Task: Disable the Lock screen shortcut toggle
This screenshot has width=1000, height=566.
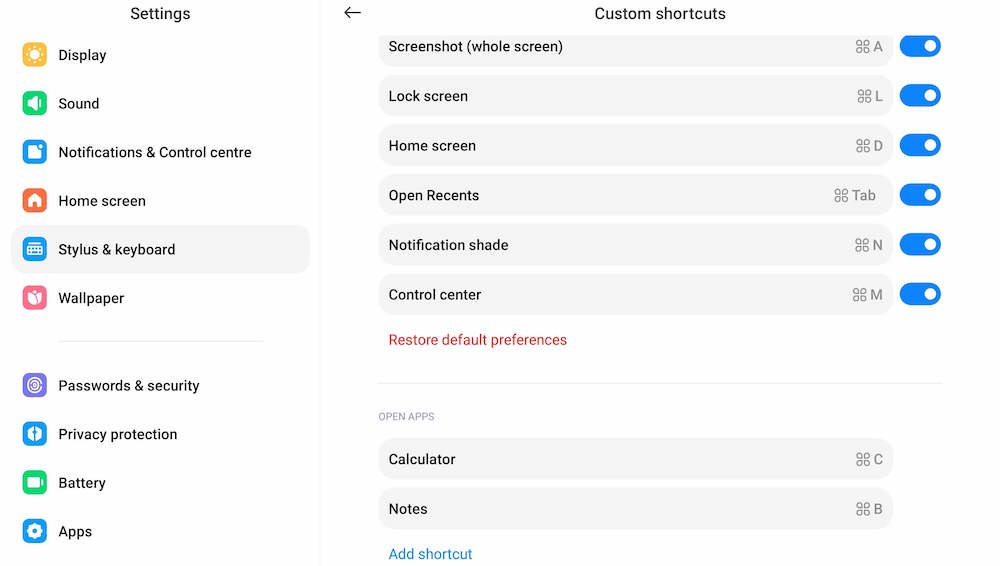Action: pyautogui.click(x=920, y=96)
